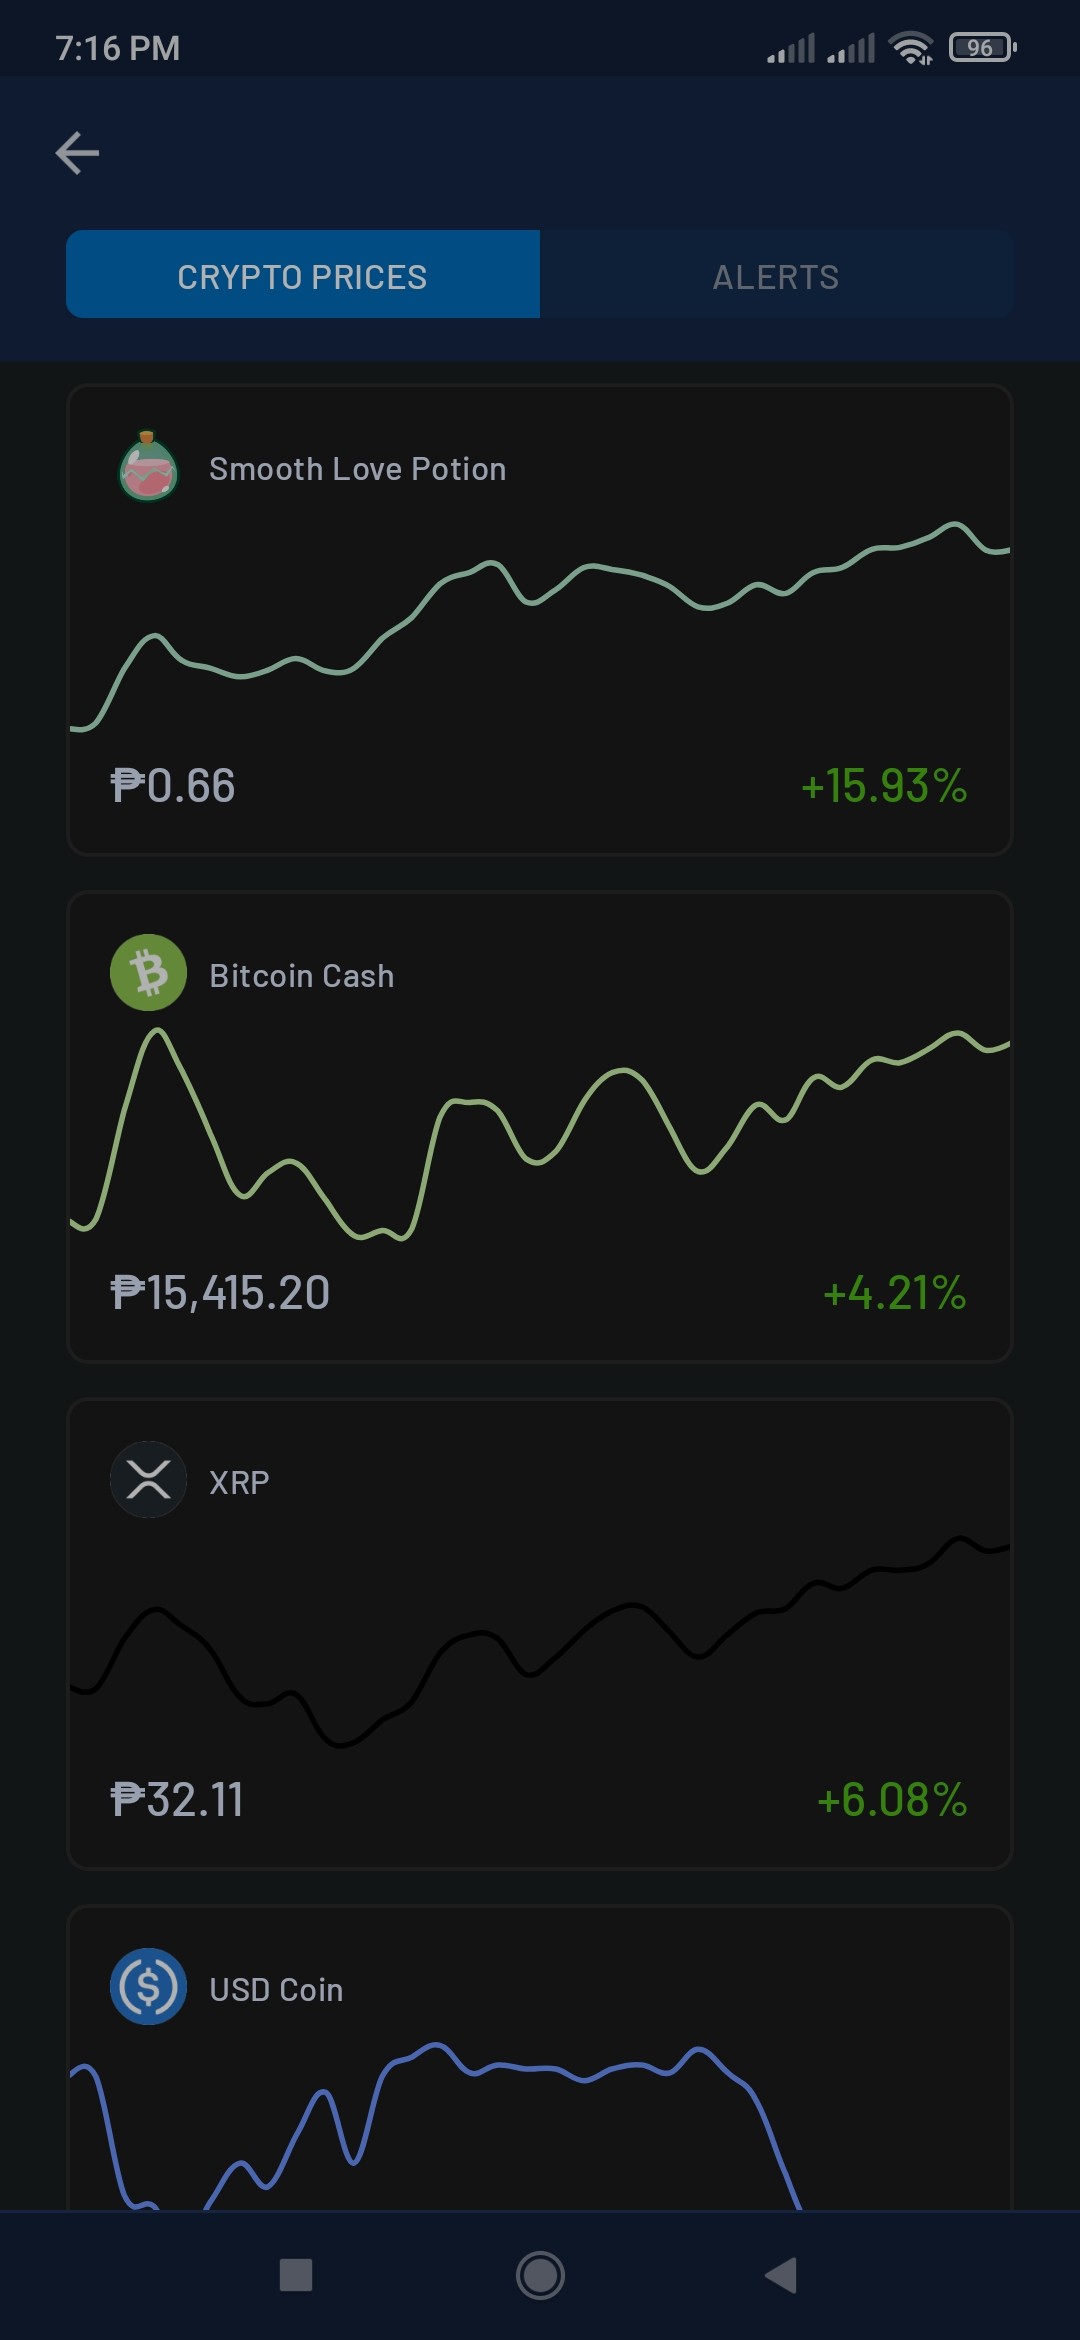
Task: Select the CRYPTO PRICES tab
Action: tap(303, 275)
